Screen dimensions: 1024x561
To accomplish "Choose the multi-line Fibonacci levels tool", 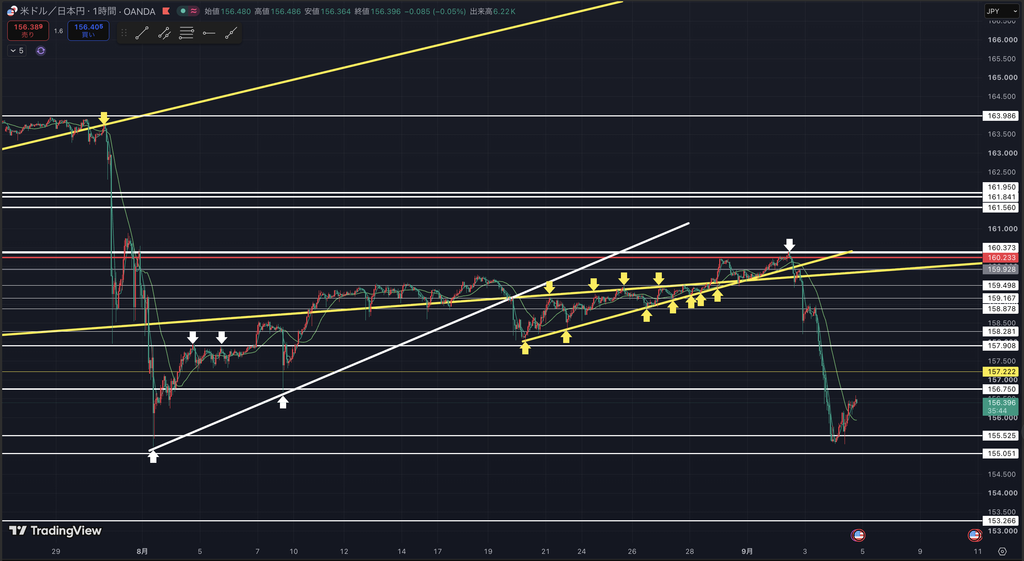I will (x=186, y=33).
